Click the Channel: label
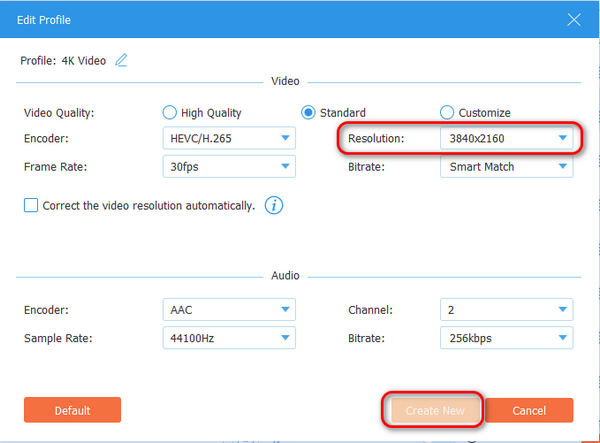Viewport: 600px width, 443px height. tap(370, 310)
